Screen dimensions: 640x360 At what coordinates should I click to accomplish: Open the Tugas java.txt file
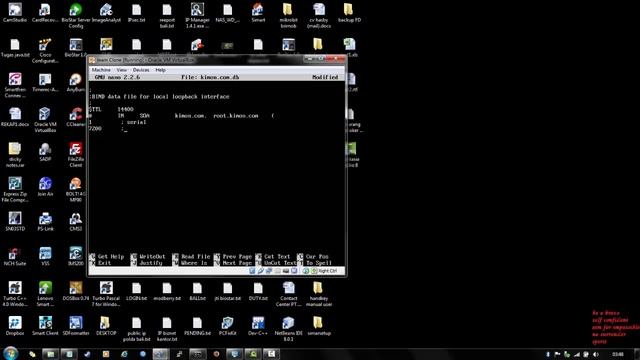tap(15, 48)
